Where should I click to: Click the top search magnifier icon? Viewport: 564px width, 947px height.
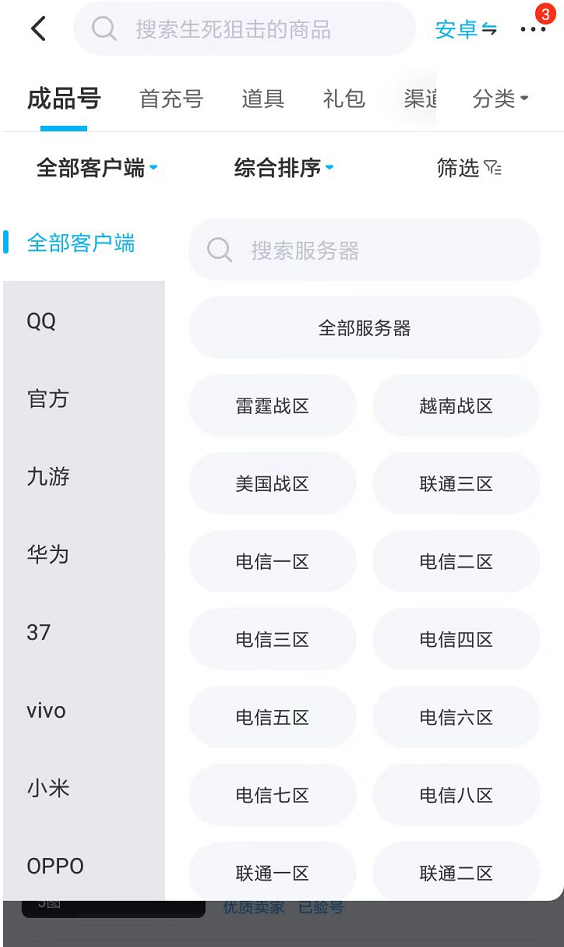[x=104, y=28]
